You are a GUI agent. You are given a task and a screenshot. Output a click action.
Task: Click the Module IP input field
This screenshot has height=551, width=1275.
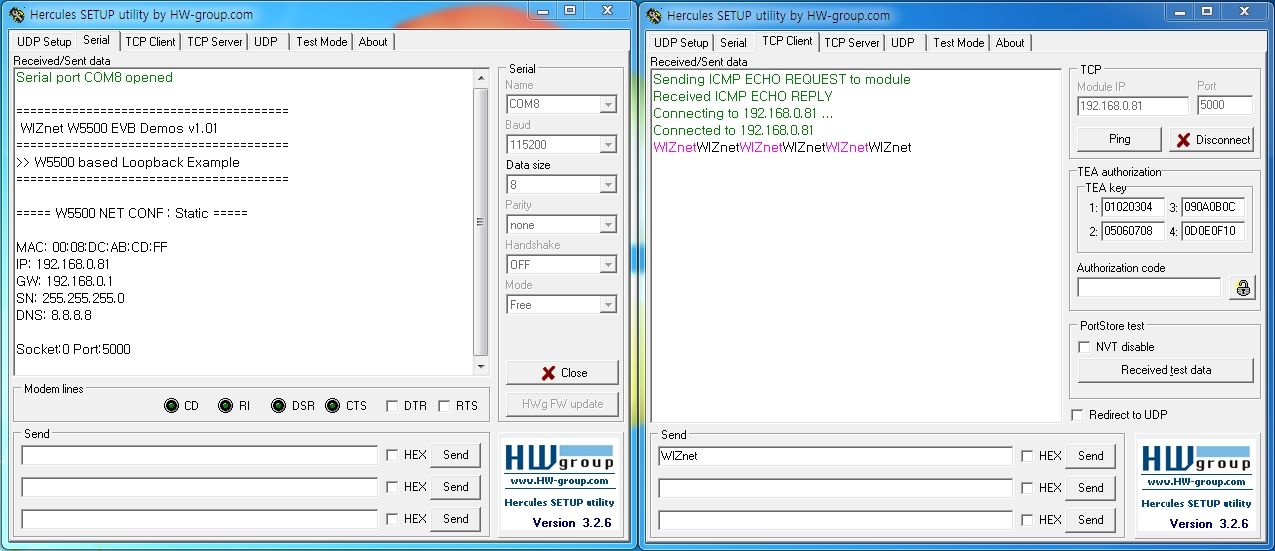[x=1132, y=105]
